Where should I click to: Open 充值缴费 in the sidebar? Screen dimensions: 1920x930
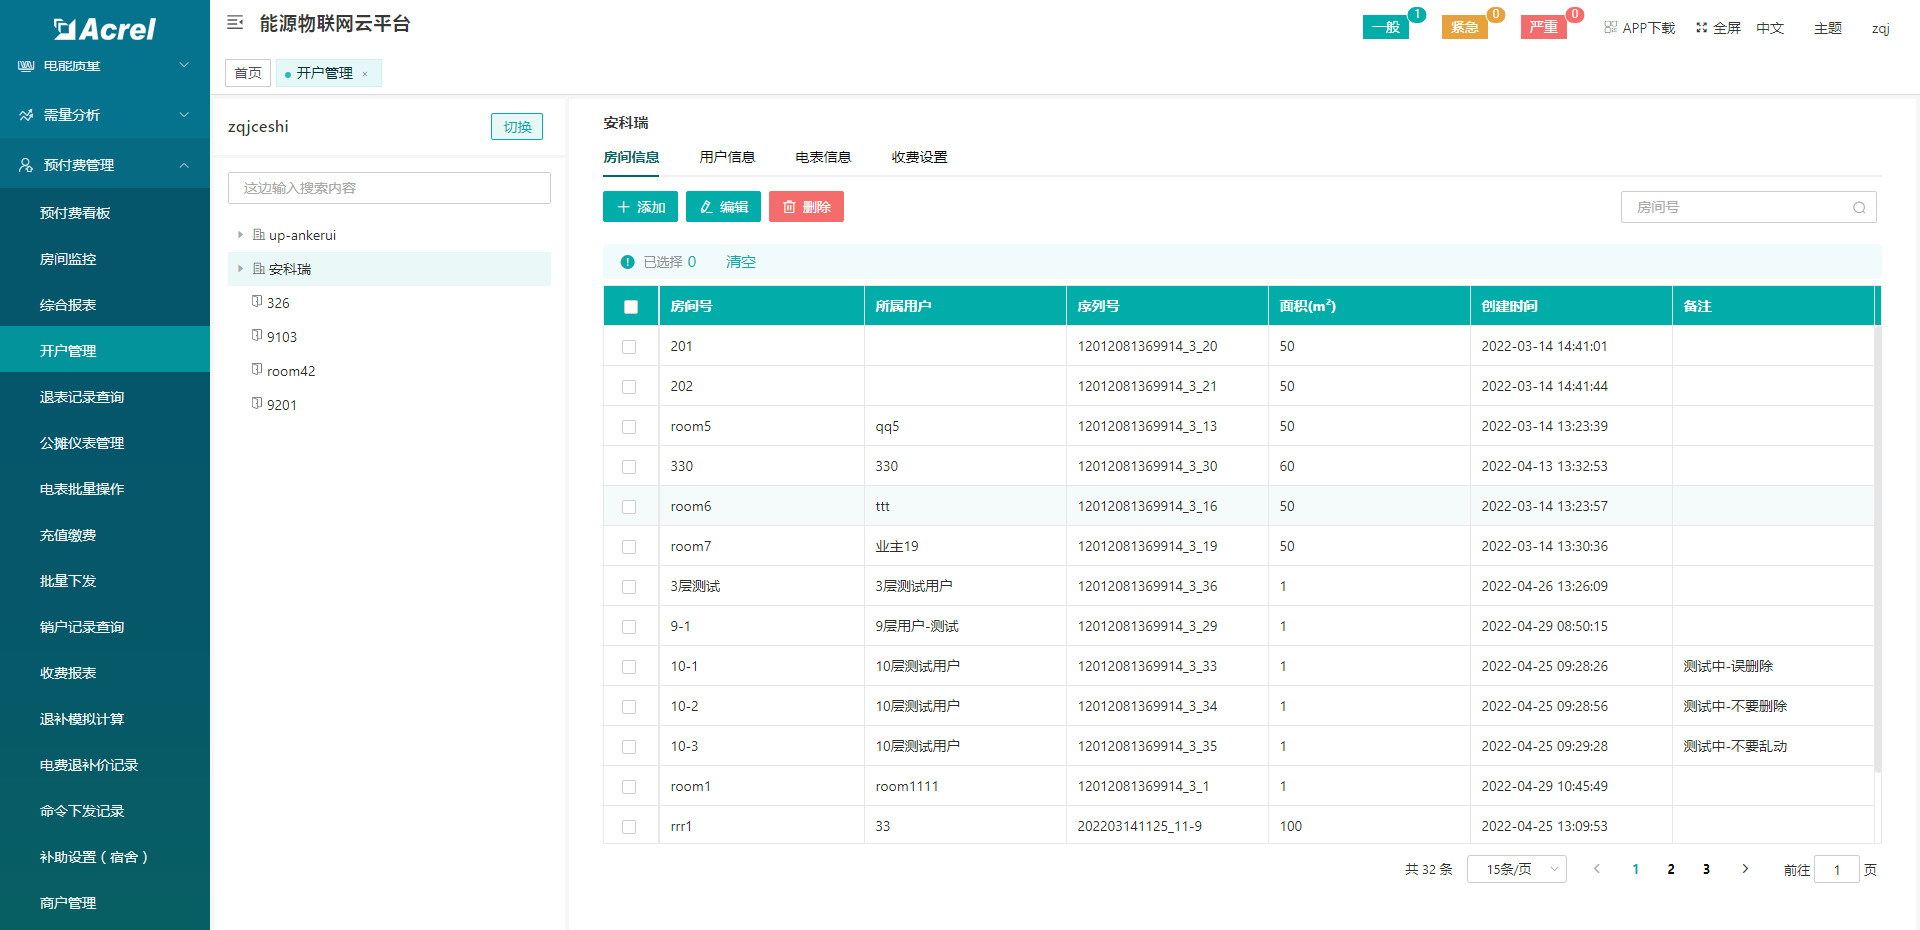pyautogui.click(x=68, y=535)
